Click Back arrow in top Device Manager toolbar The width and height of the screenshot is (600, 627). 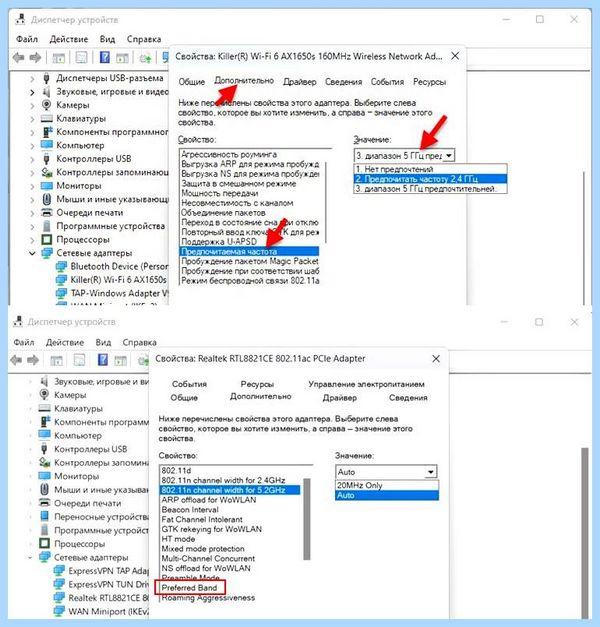(18, 58)
